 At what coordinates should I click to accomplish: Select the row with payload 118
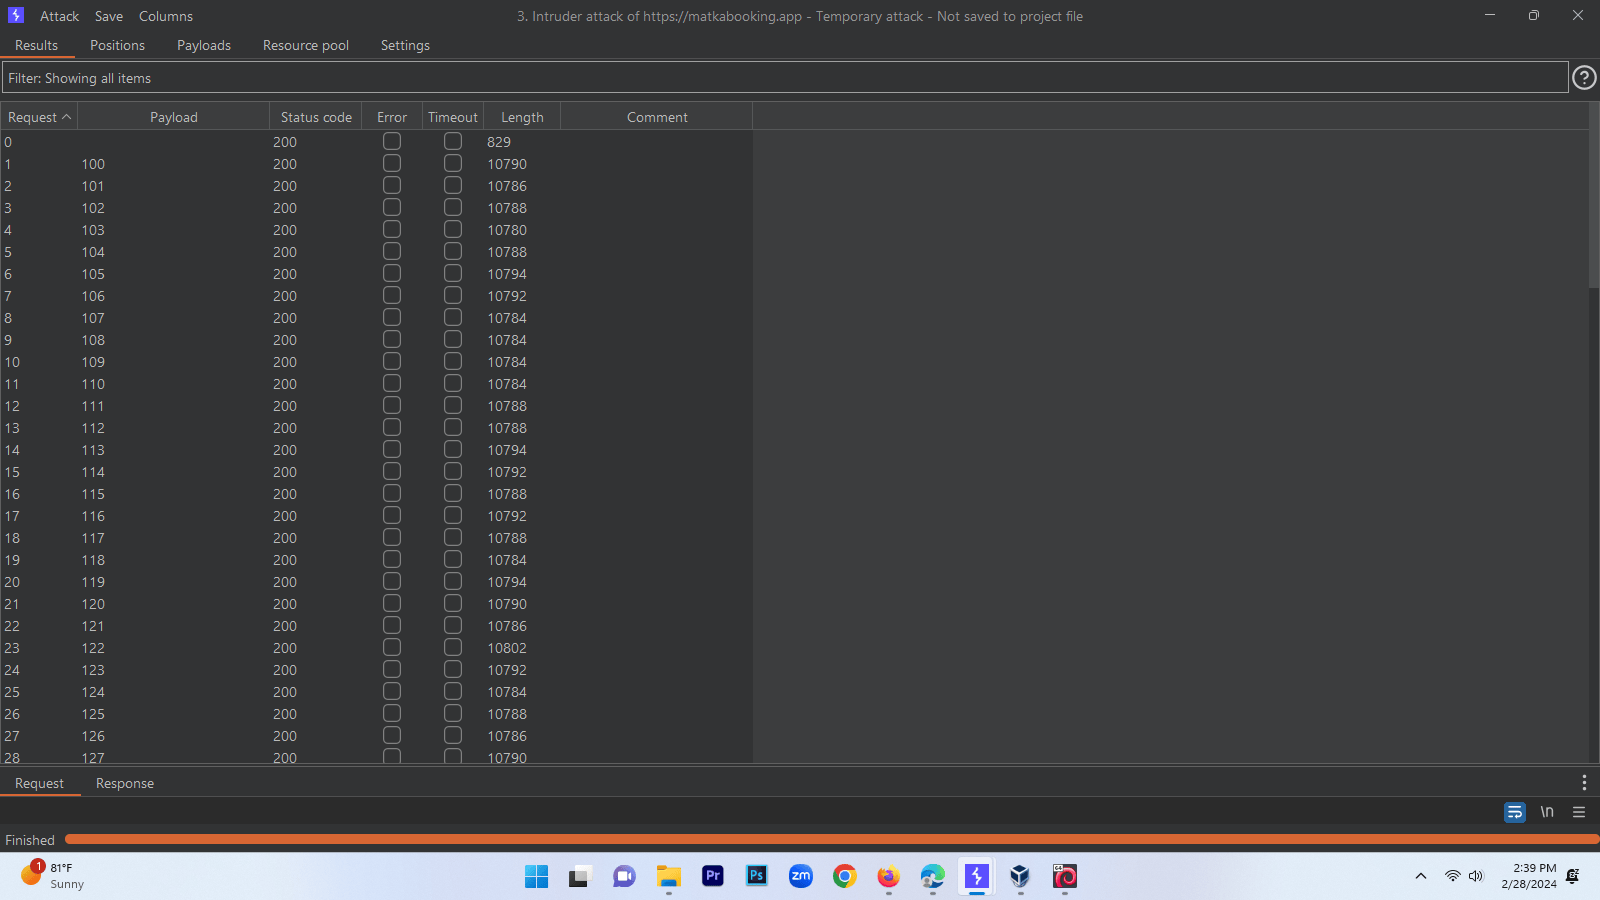[376, 559]
